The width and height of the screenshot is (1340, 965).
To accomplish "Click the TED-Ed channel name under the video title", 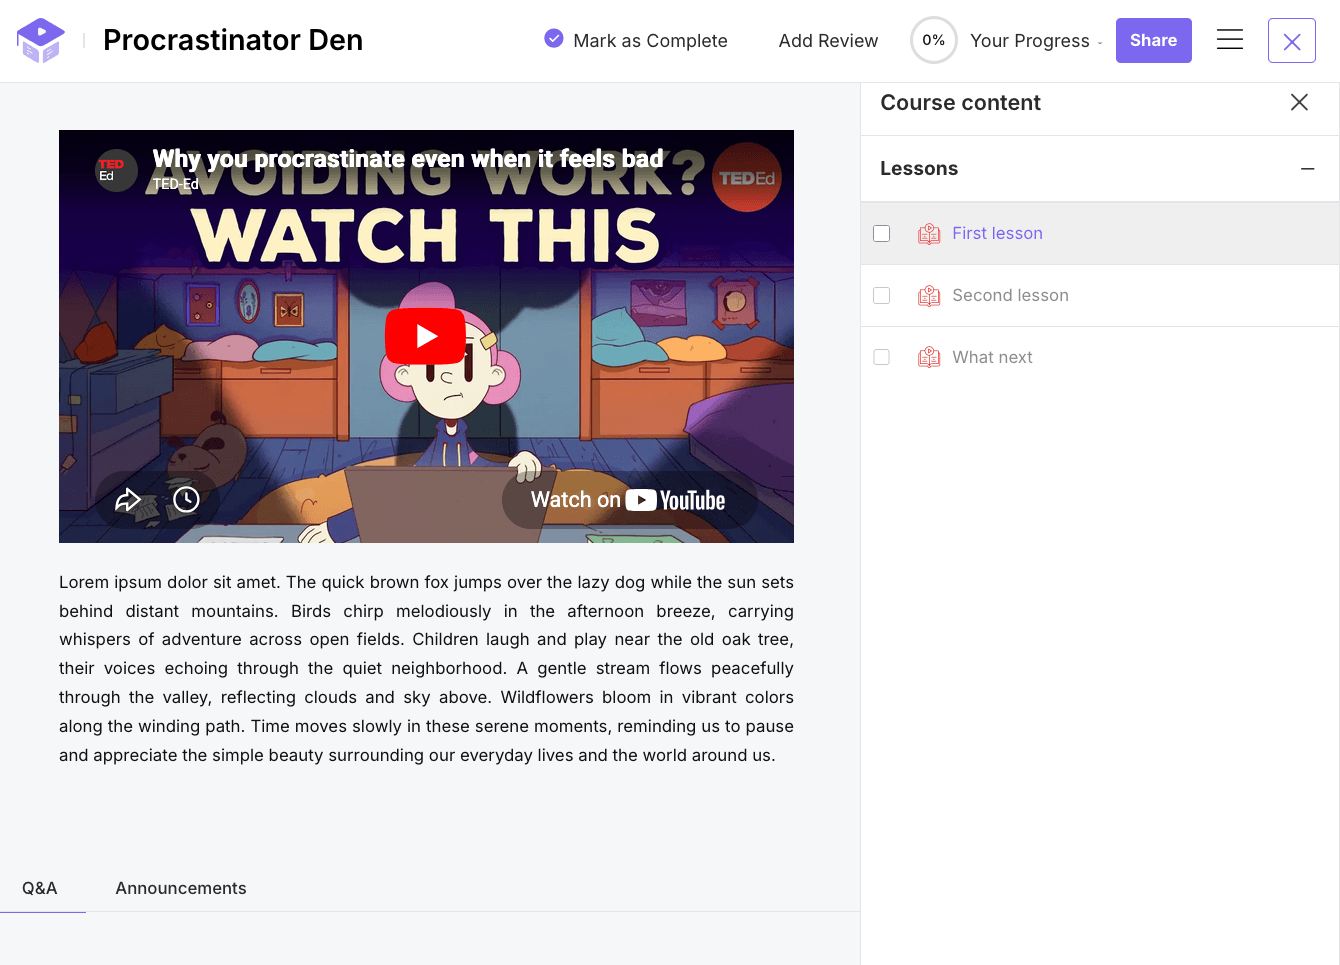I will 176,184.
